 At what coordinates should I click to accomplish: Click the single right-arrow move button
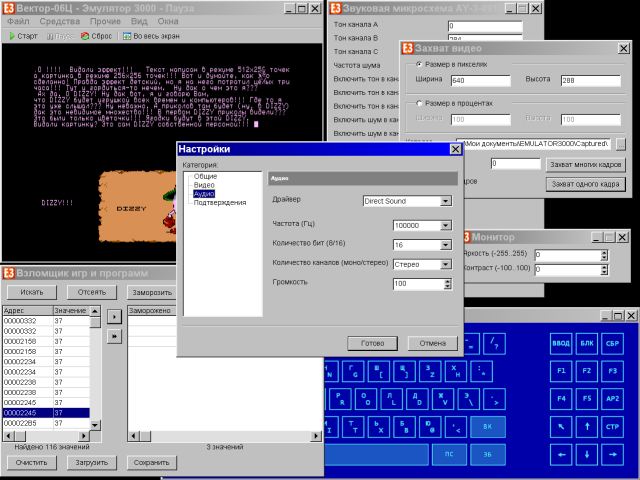pyautogui.click(x=114, y=316)
